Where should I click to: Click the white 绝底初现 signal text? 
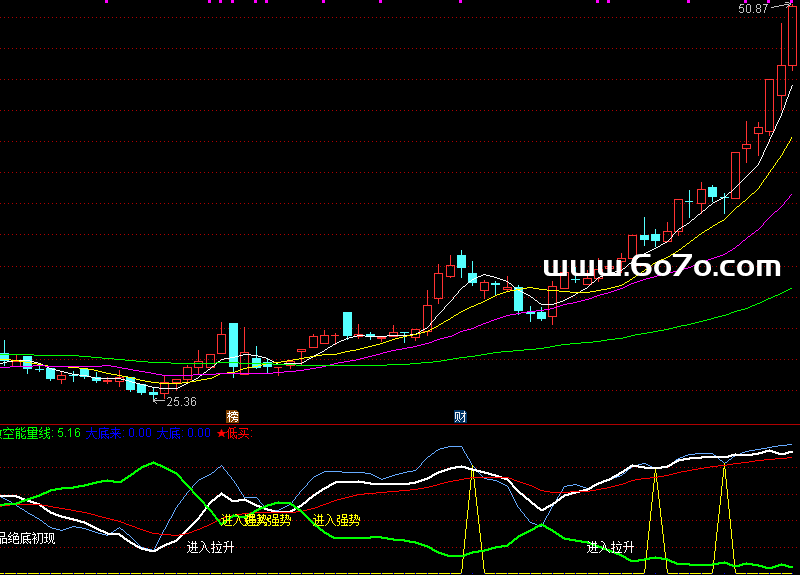[28, 538]
